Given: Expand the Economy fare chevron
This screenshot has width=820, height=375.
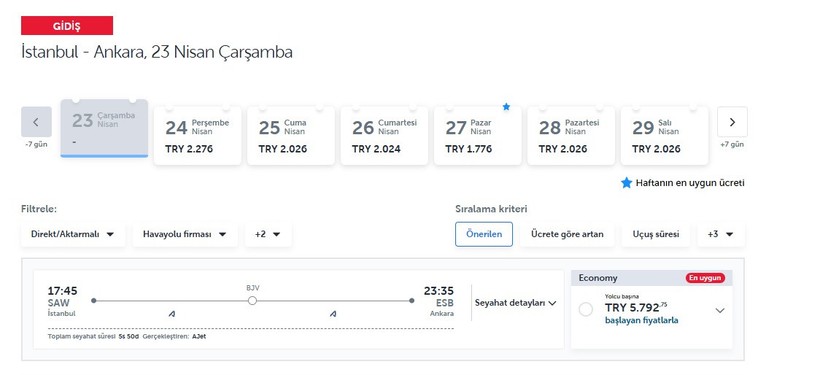Looking at the screenshot, I should [x=720, y=310].
